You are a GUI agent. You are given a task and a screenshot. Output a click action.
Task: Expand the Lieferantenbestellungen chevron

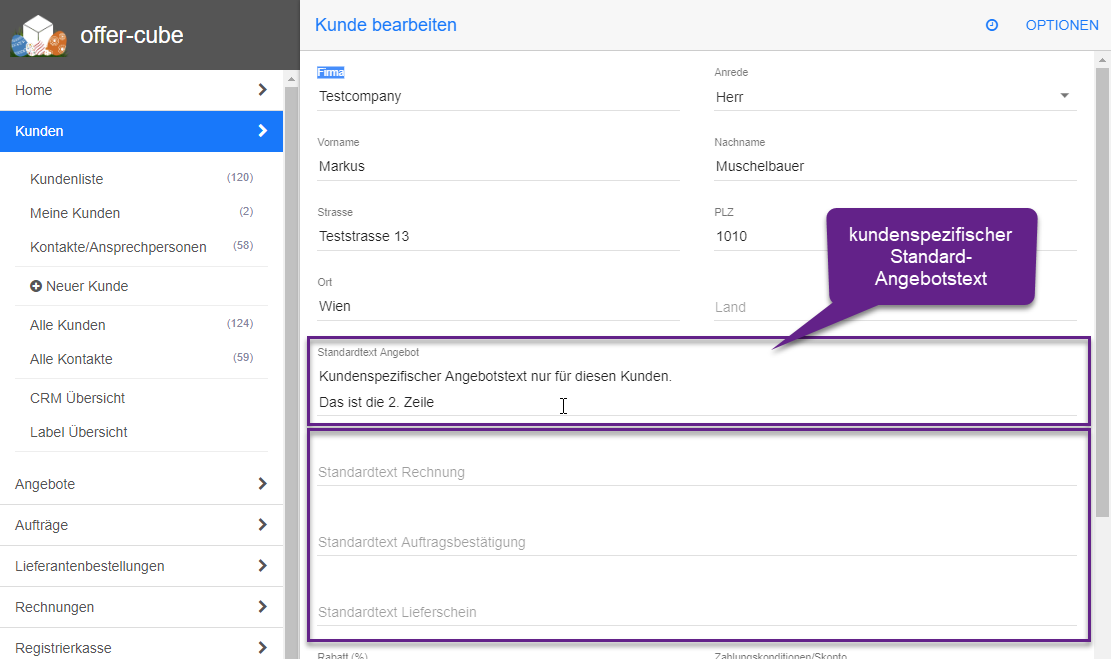(262, 566)
